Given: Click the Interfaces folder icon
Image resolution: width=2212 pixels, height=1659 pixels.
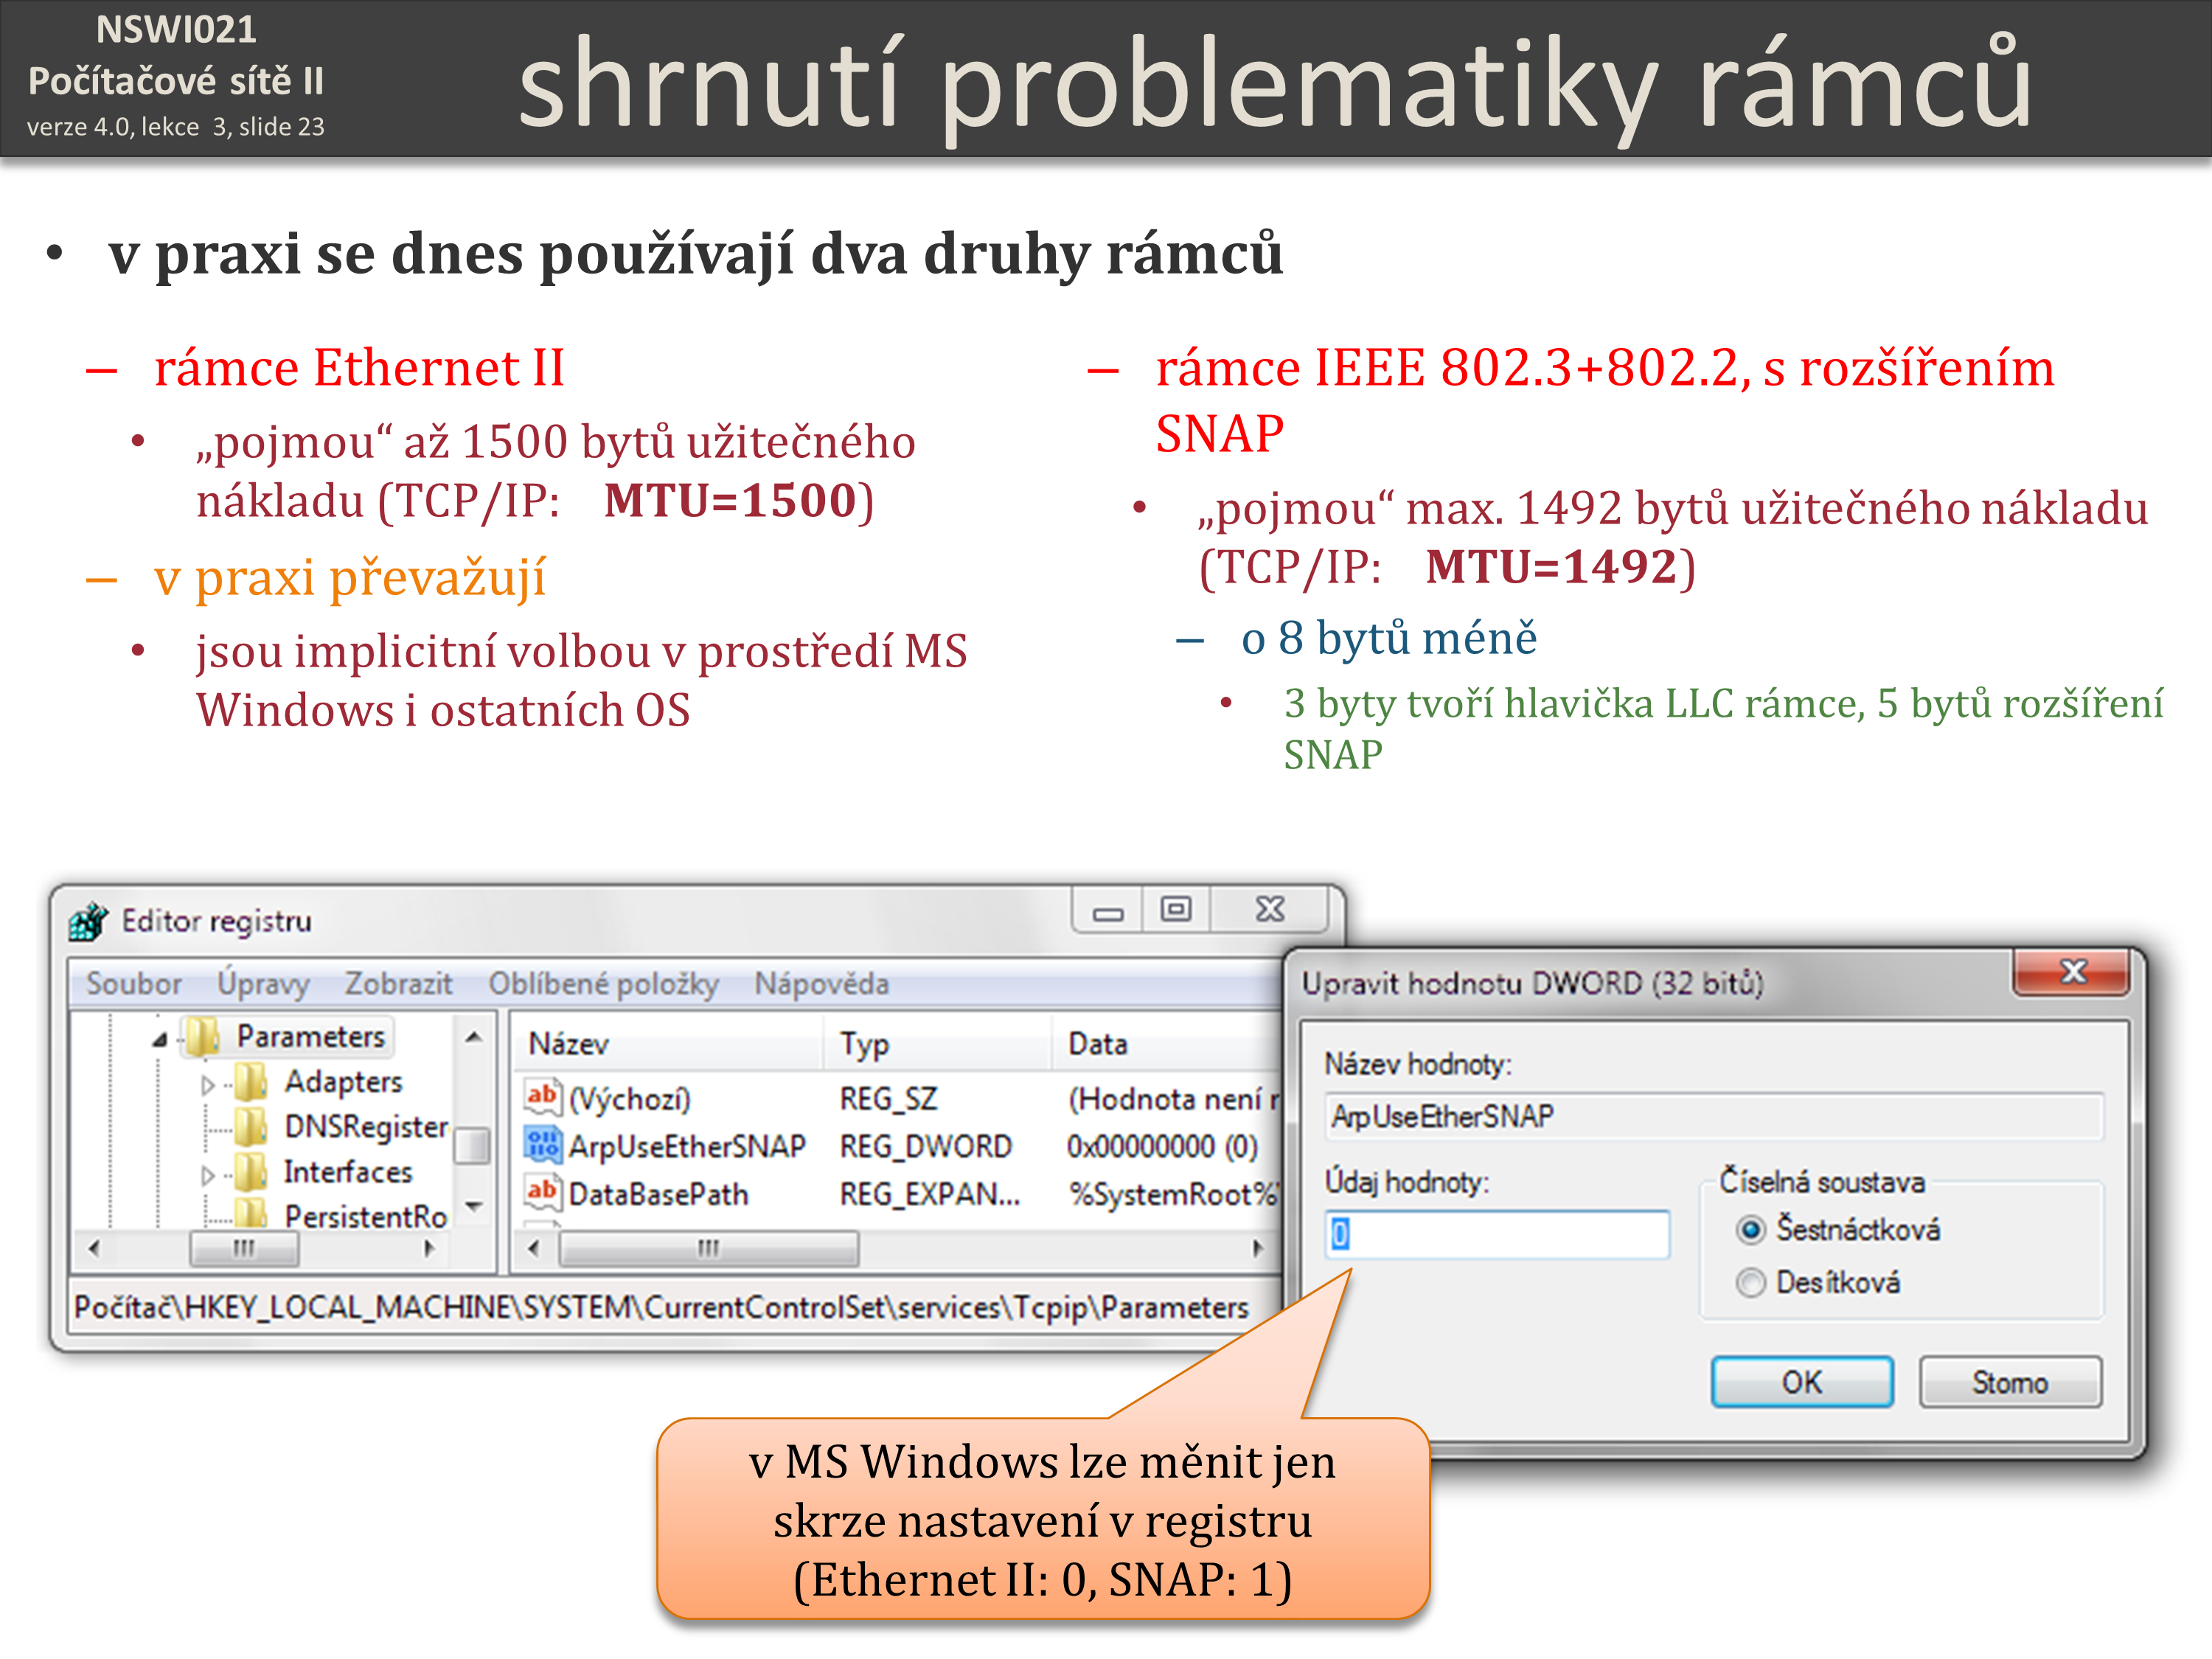Looking at the screenshot, I should pyautogui.click(x=250, y=1172).
